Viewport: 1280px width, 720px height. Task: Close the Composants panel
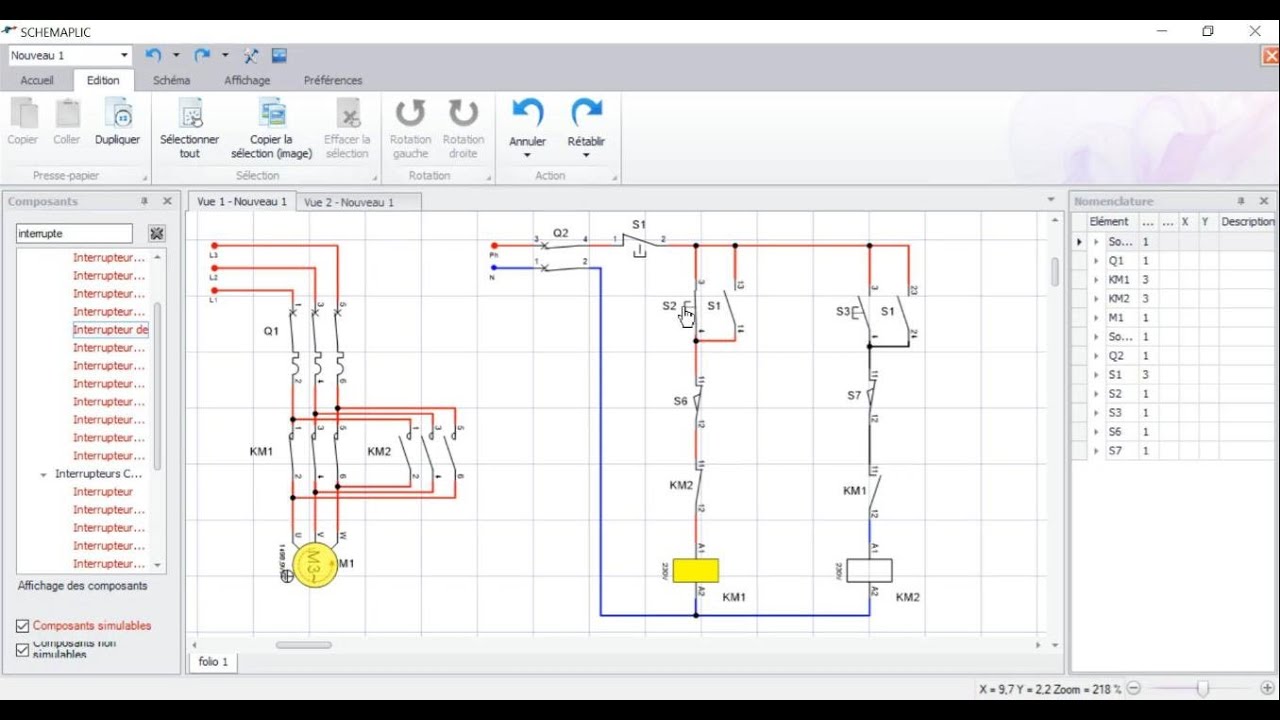[167, 201]
